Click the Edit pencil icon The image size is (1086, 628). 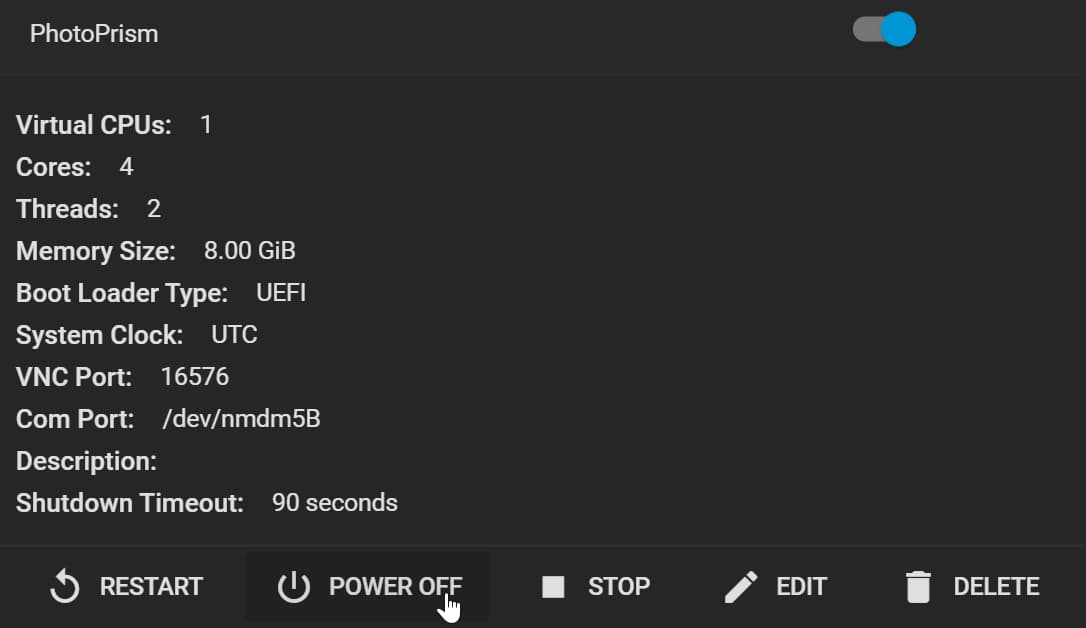(741, 586)
